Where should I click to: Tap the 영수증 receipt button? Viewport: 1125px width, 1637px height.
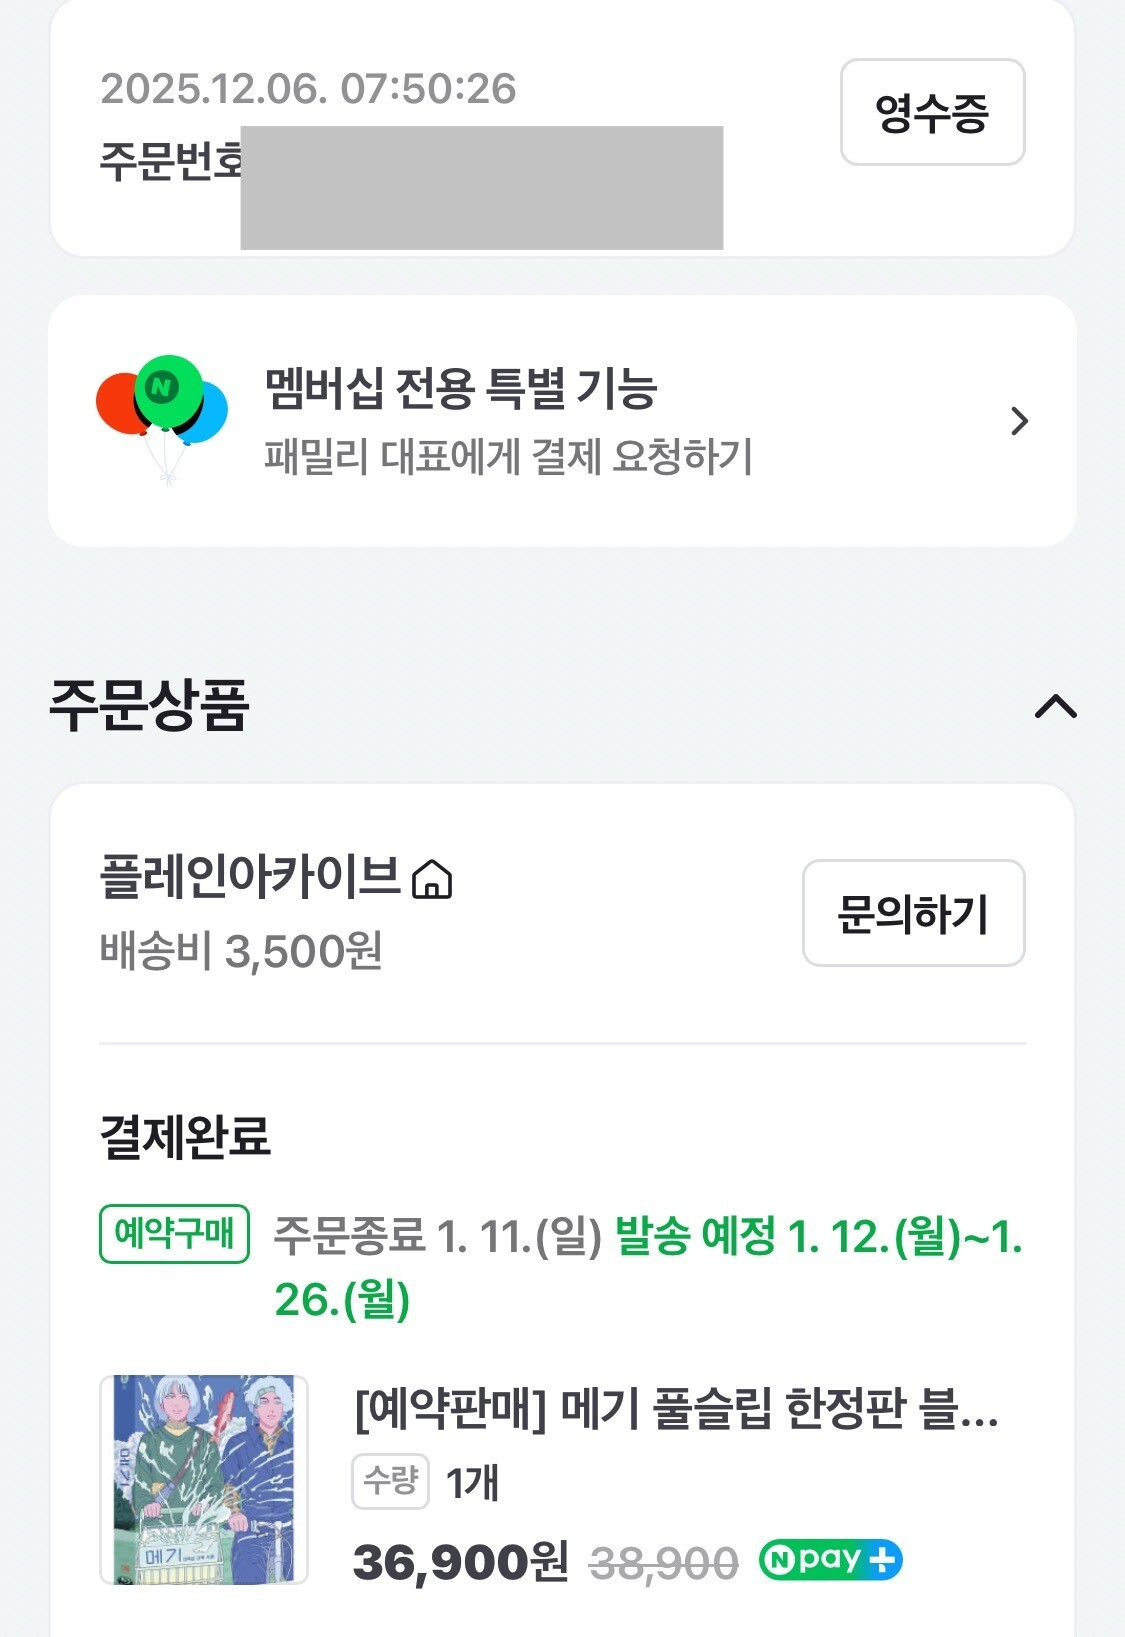click(x=932, y=112)
